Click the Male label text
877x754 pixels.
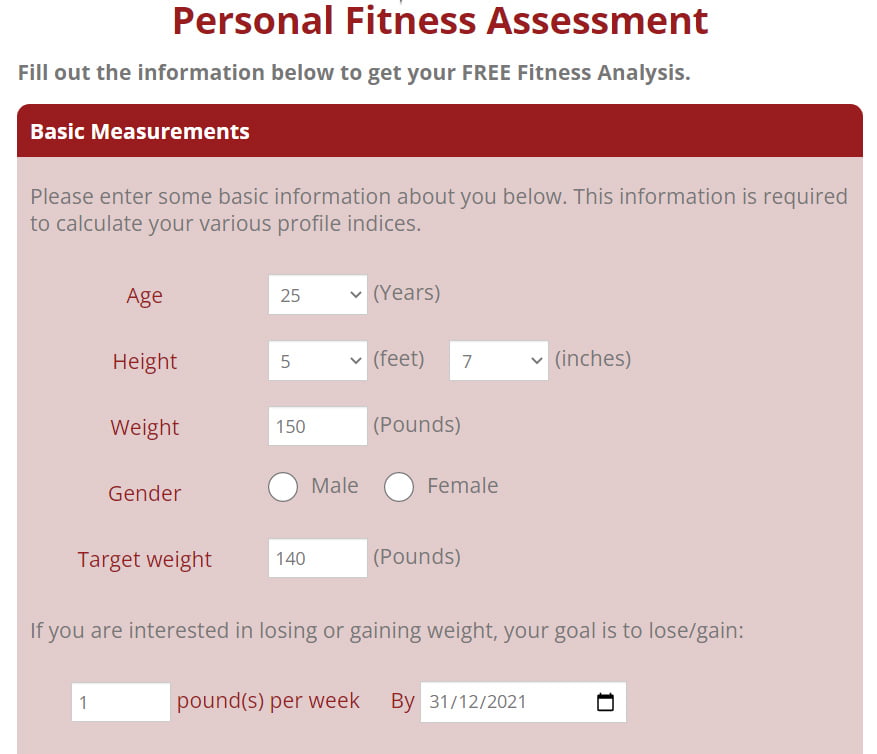click(x=334, y=486)
